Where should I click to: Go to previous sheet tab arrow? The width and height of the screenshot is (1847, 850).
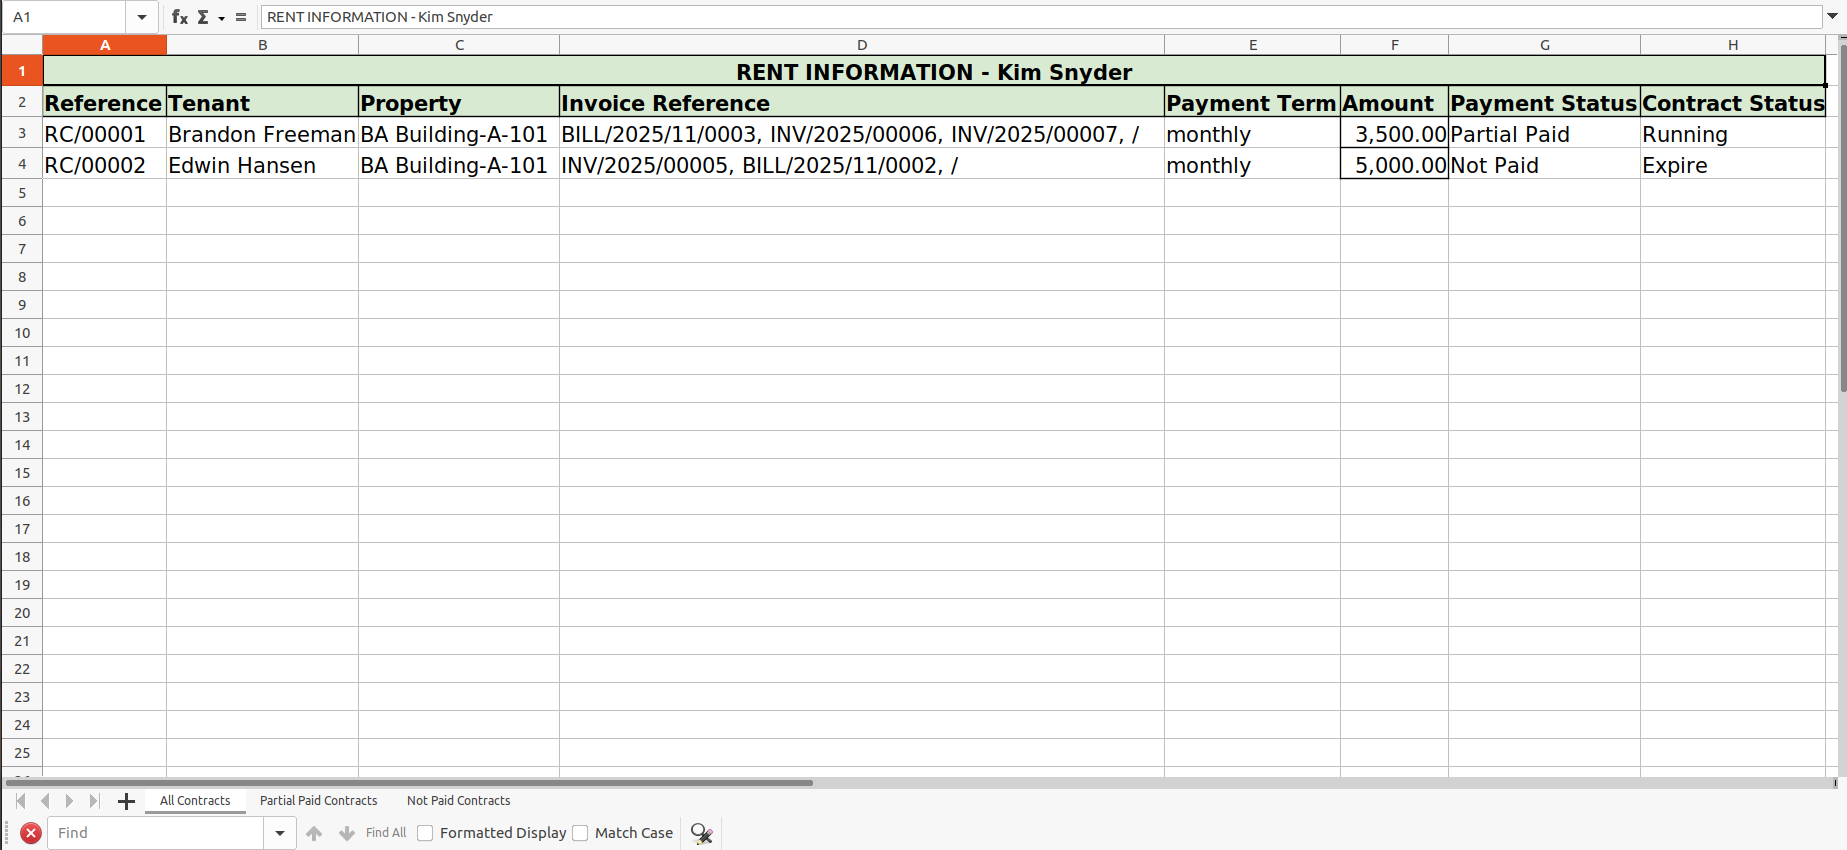[45, 801]
